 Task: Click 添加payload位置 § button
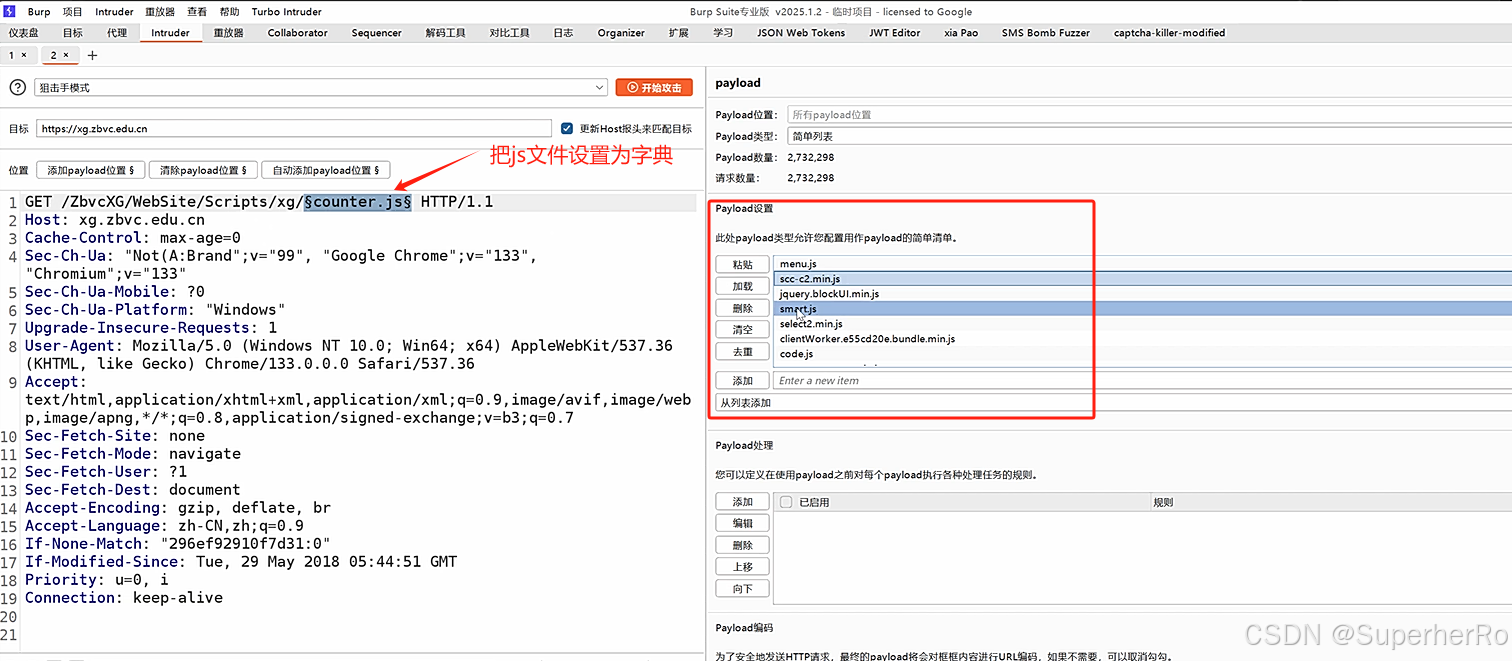click(91, 170)
